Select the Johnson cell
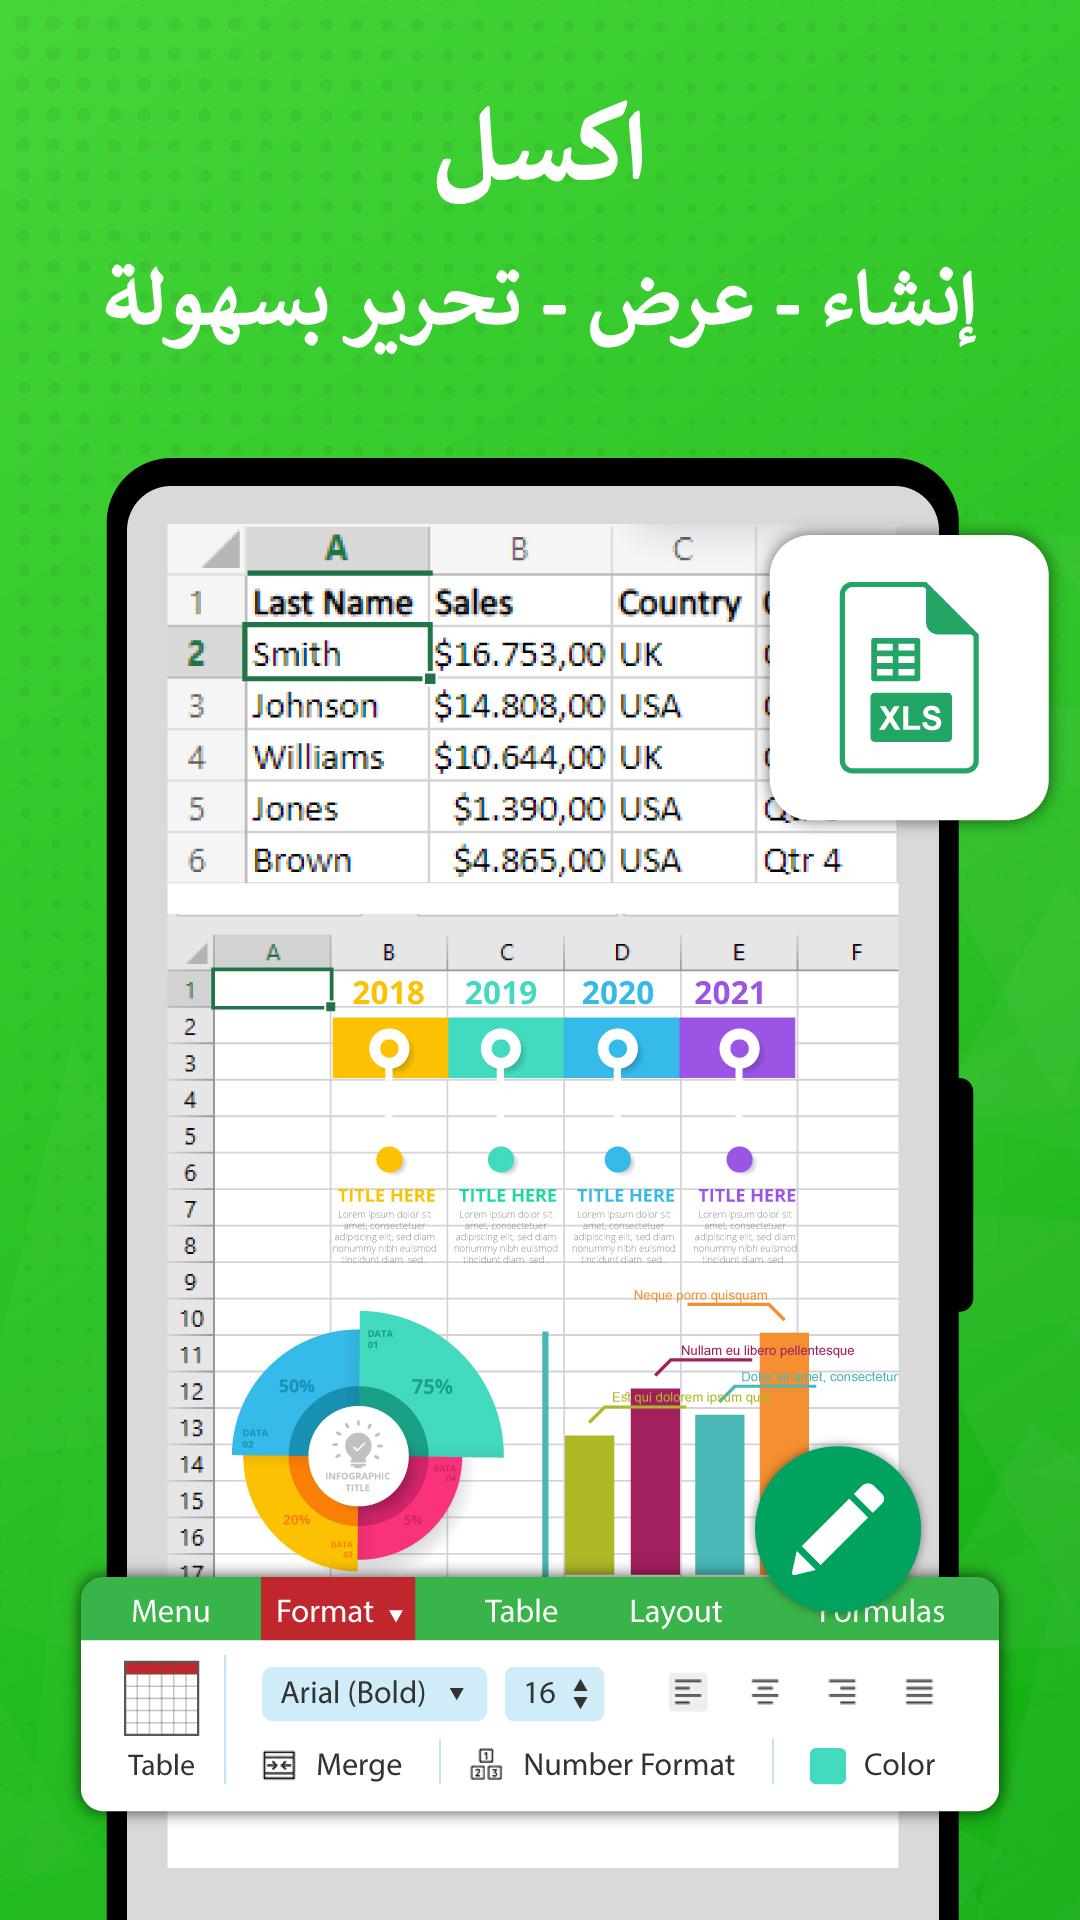1080x1920 pixels. point(337,706)
